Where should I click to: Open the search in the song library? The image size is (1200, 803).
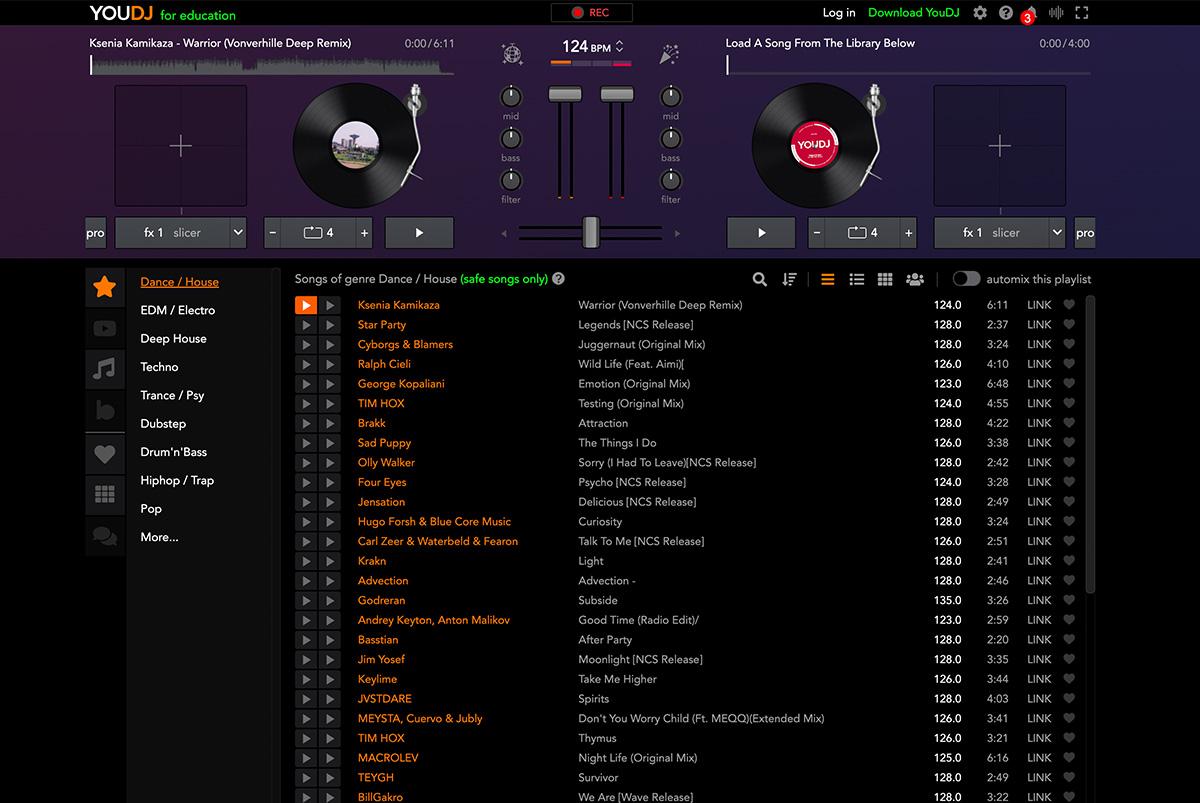(x=760, y=279)
